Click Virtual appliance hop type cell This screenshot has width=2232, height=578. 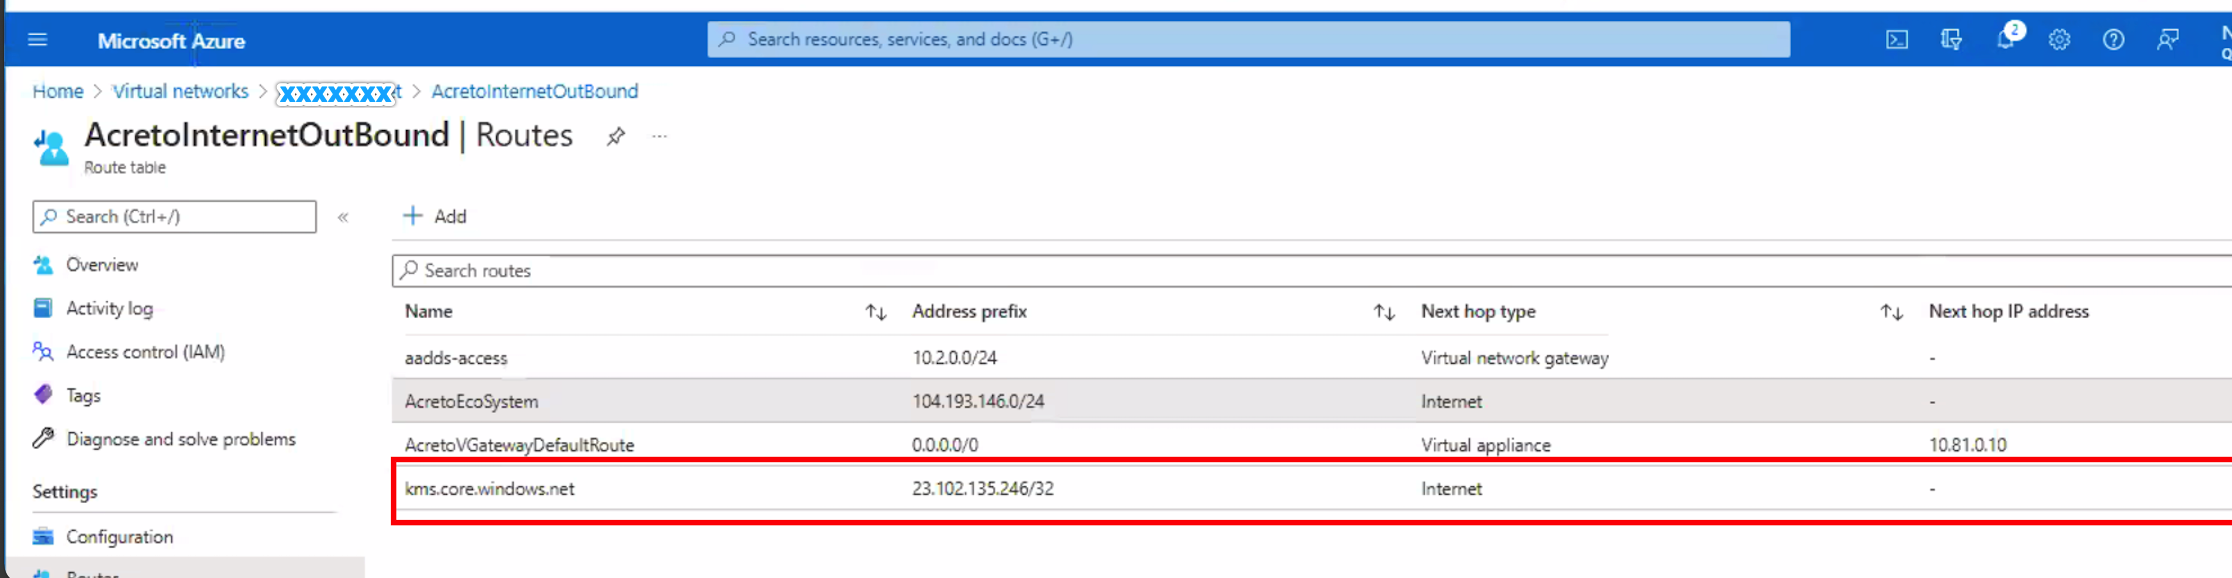(1486, 445)
